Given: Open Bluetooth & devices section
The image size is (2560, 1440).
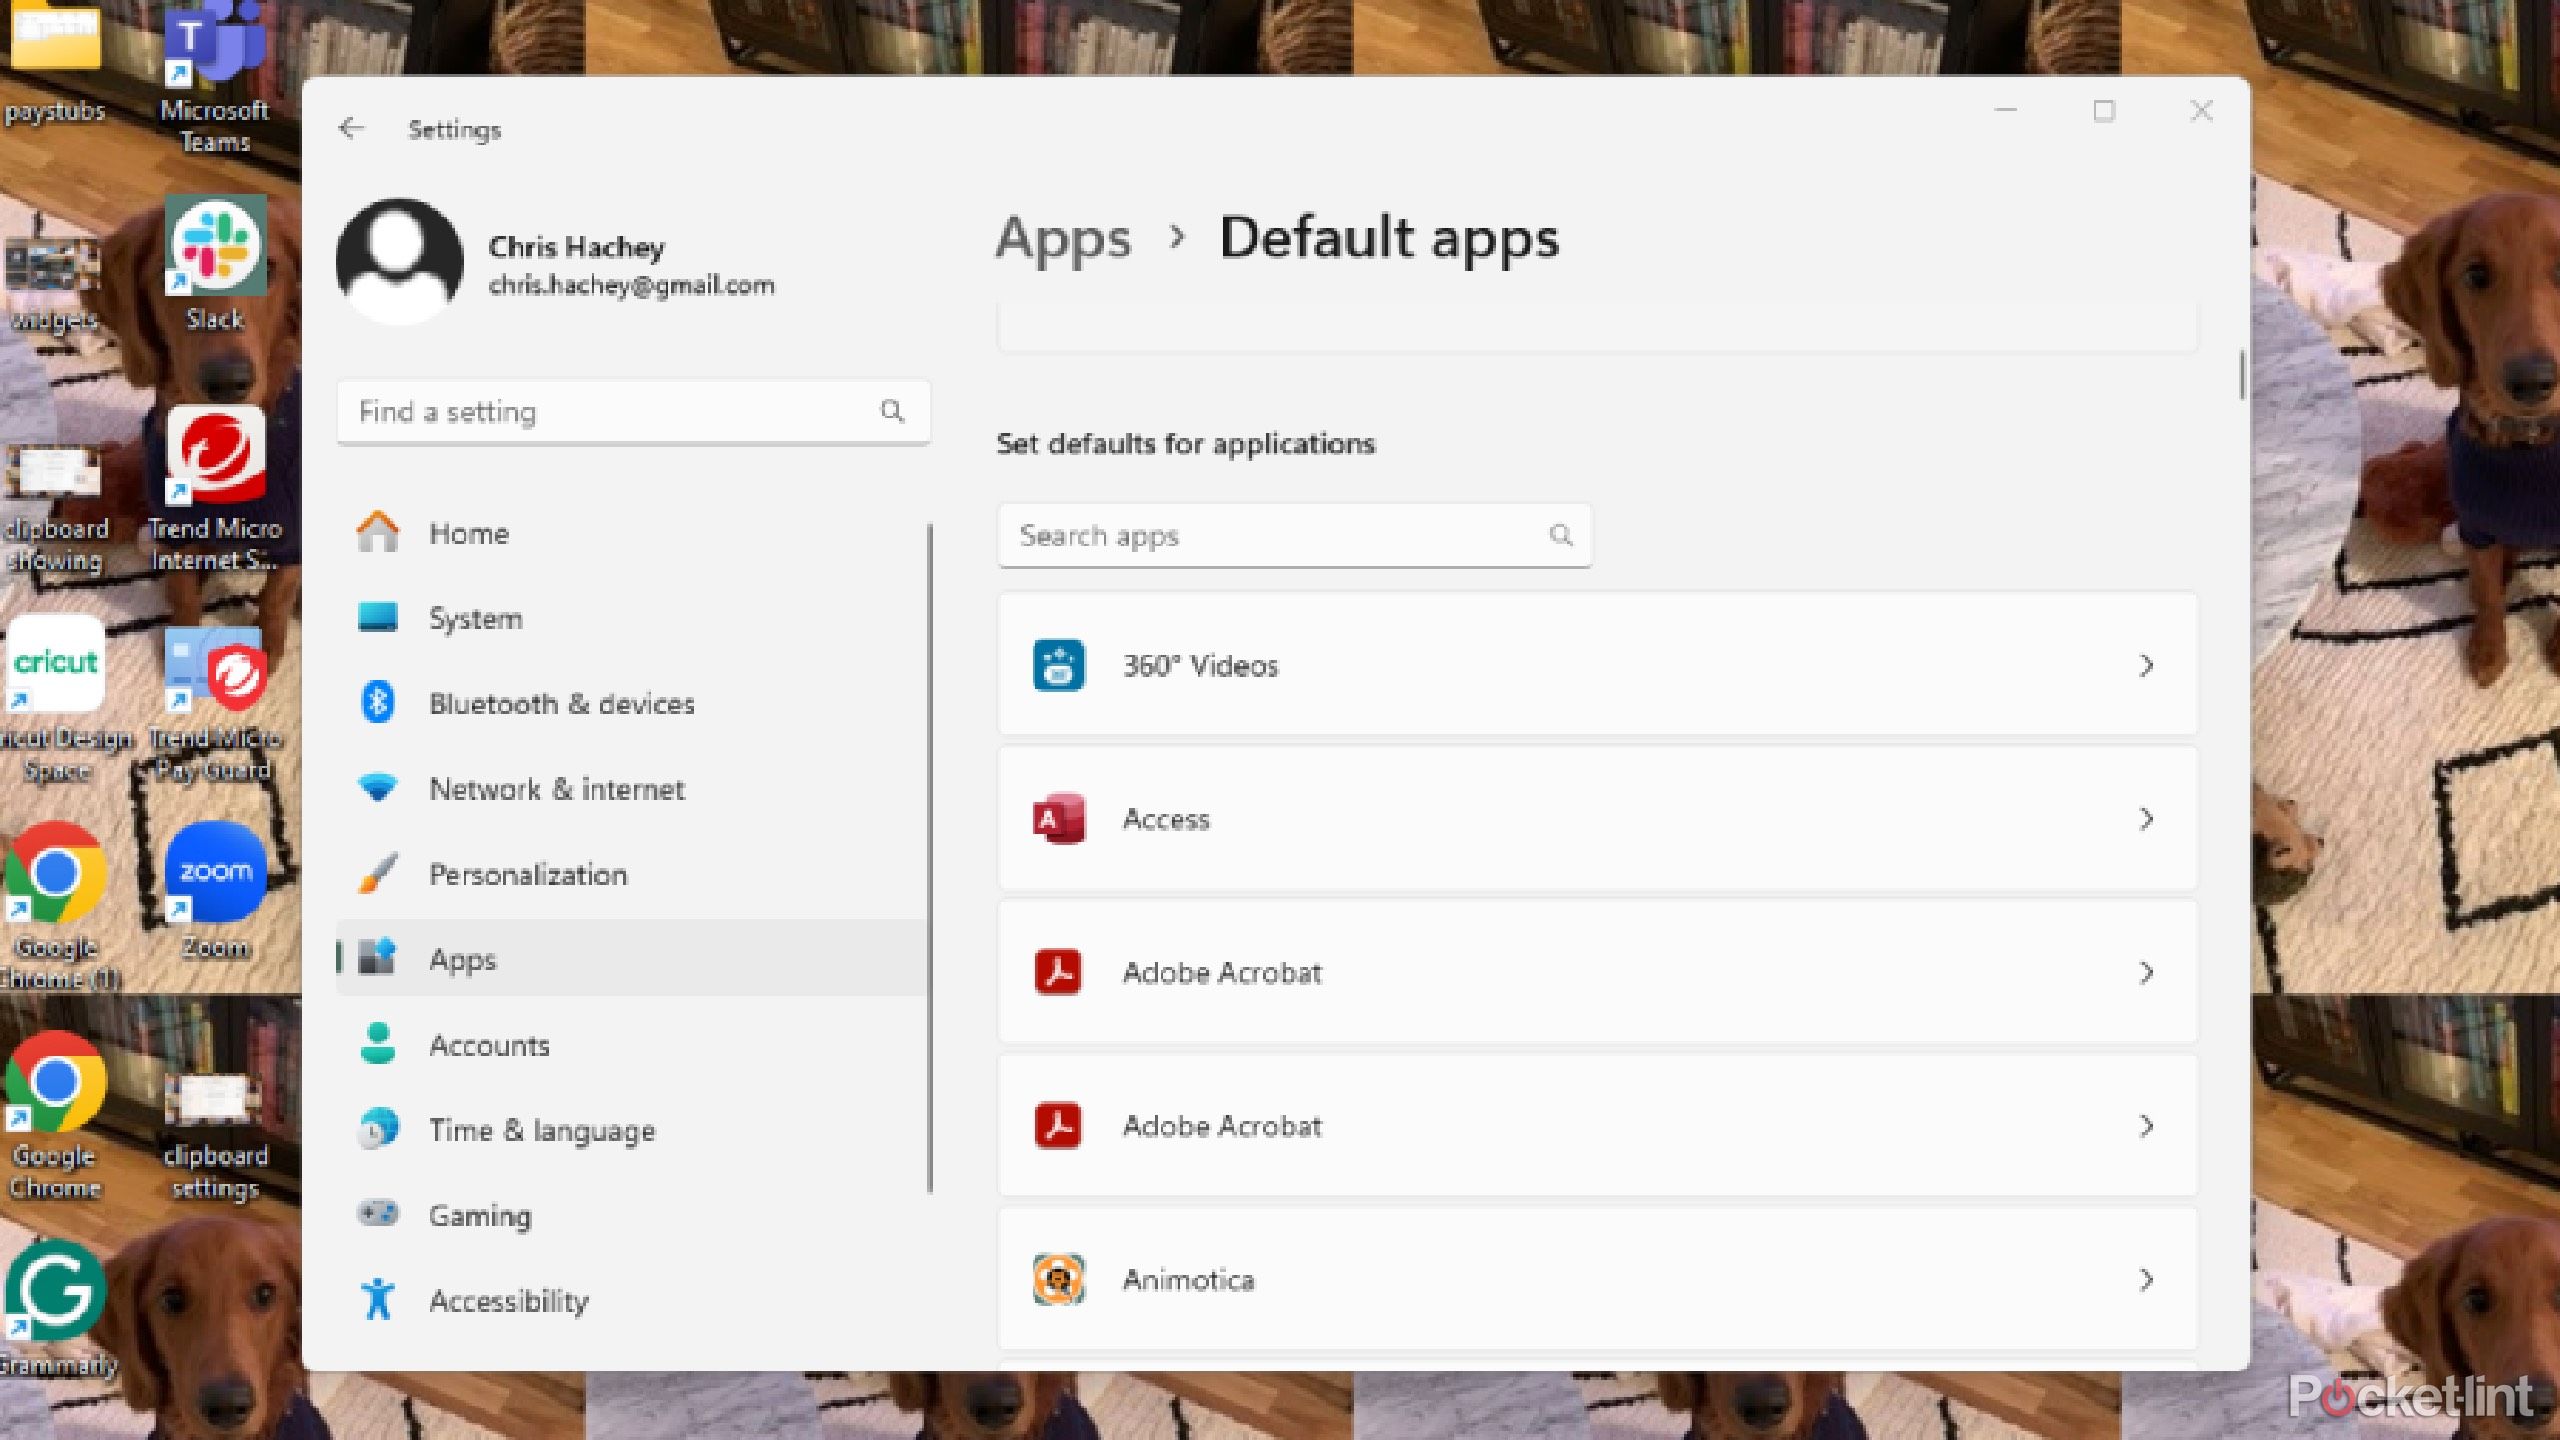Looking at the screenshot, I should pos(632,703).
